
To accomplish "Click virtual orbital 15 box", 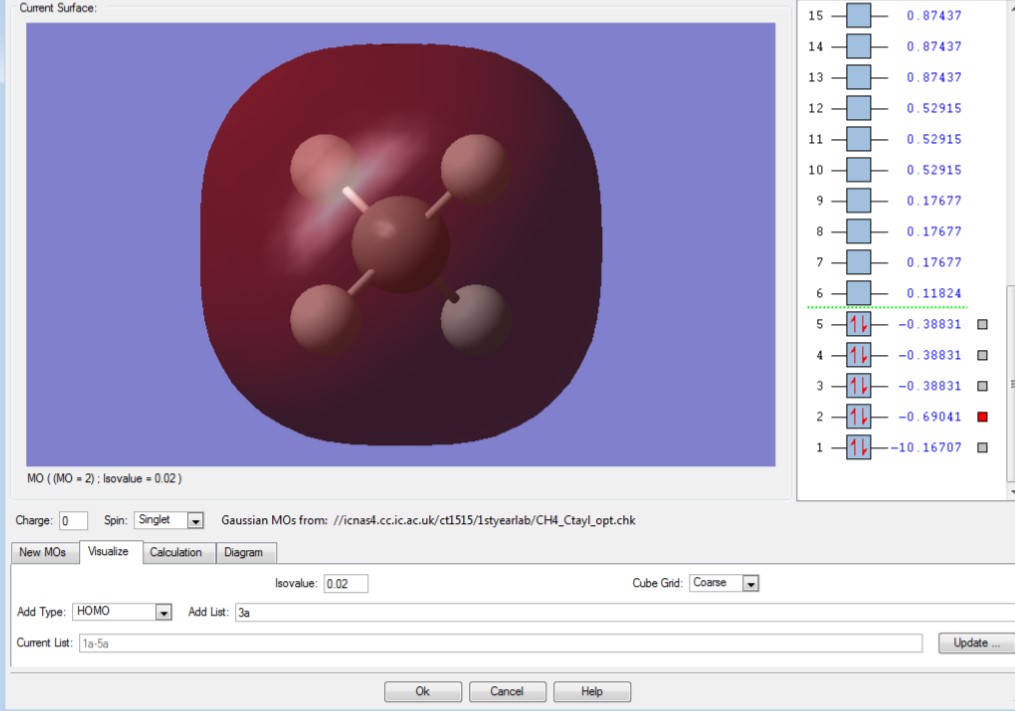I will tap(859, 16).
